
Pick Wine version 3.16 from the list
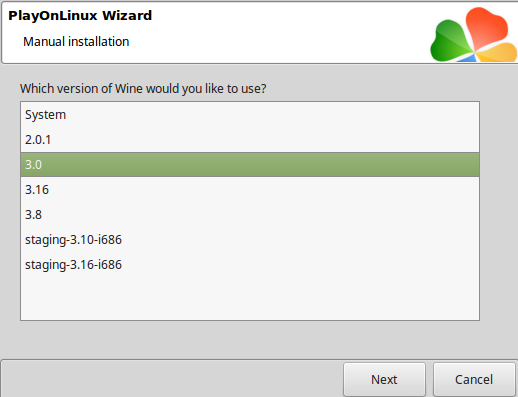coord(250,190)
